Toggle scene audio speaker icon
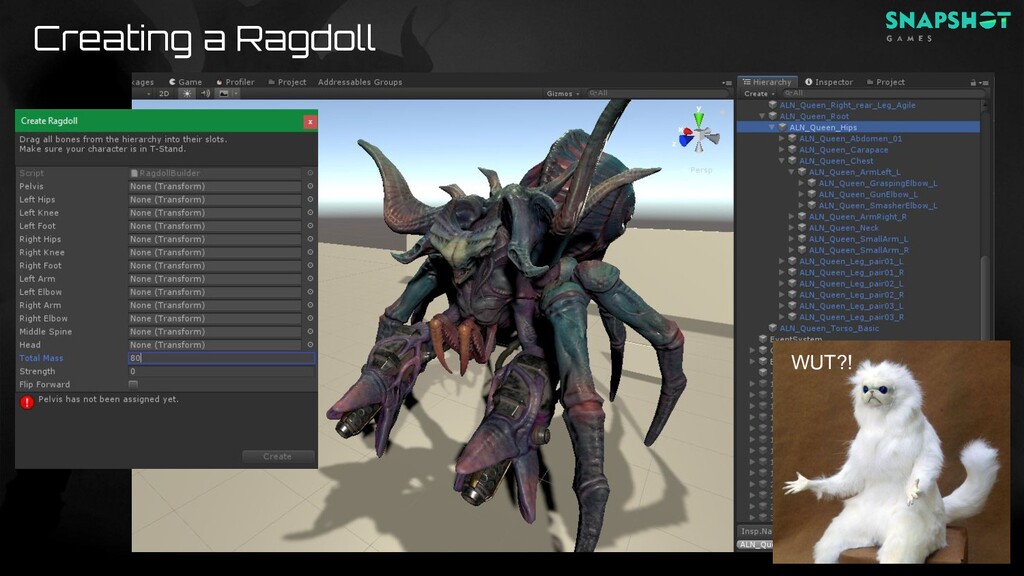 [x=206, y=94]
